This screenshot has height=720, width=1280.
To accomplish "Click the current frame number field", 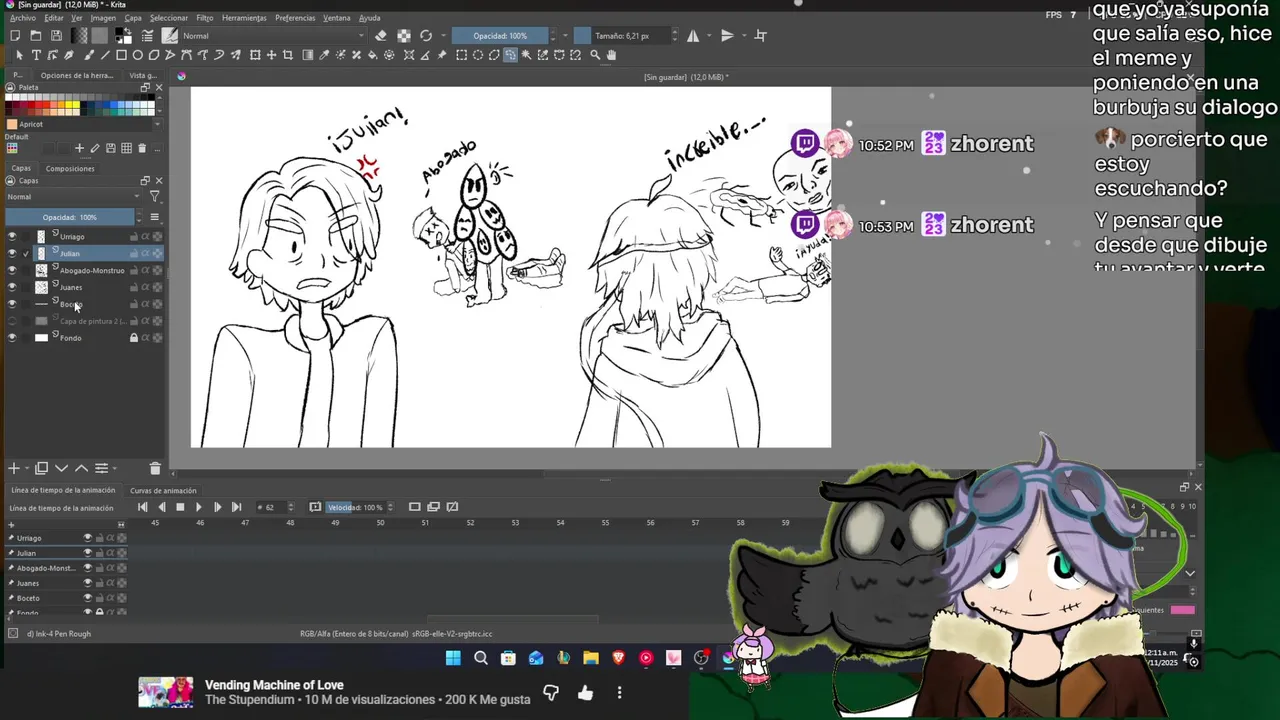I will [x=272, y=507].
